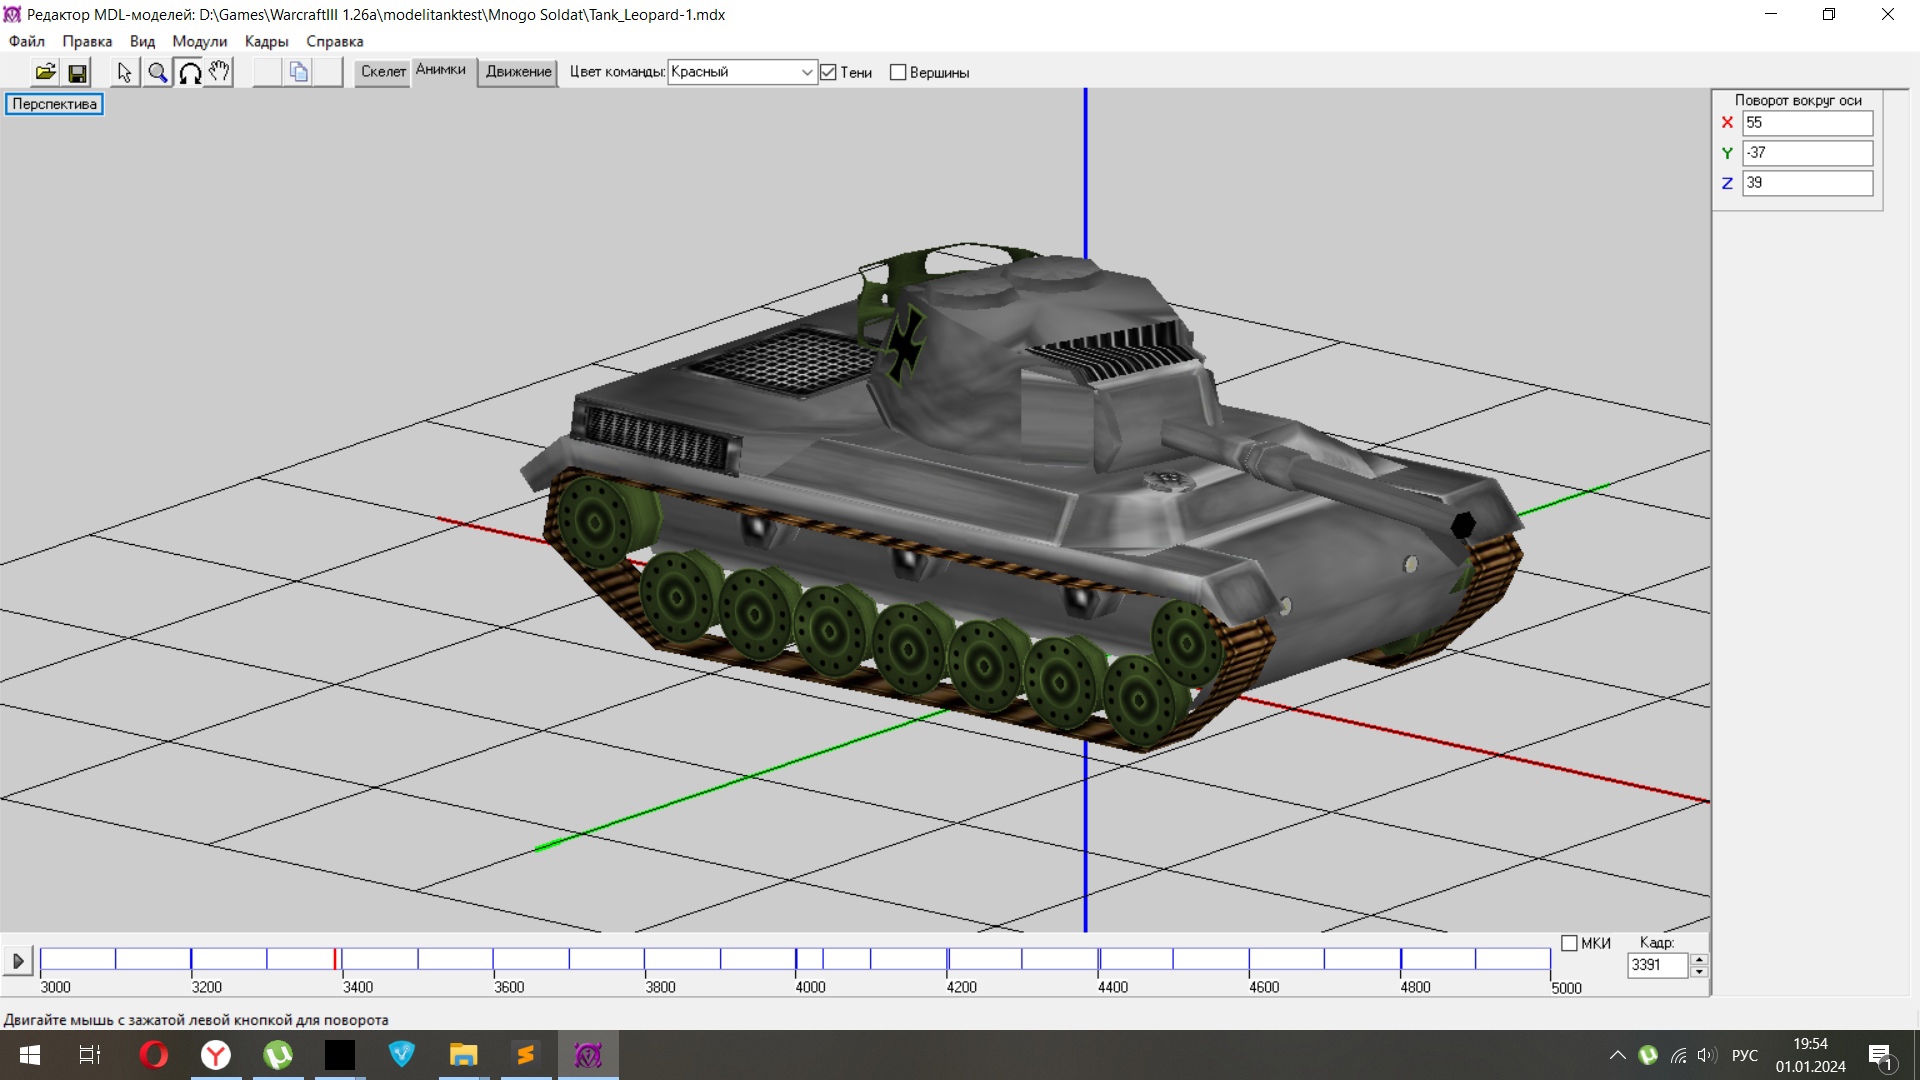The image size is (1920, 1080).
Task: Switch to the Скелет tab
Action: click(x=383, y=71)
